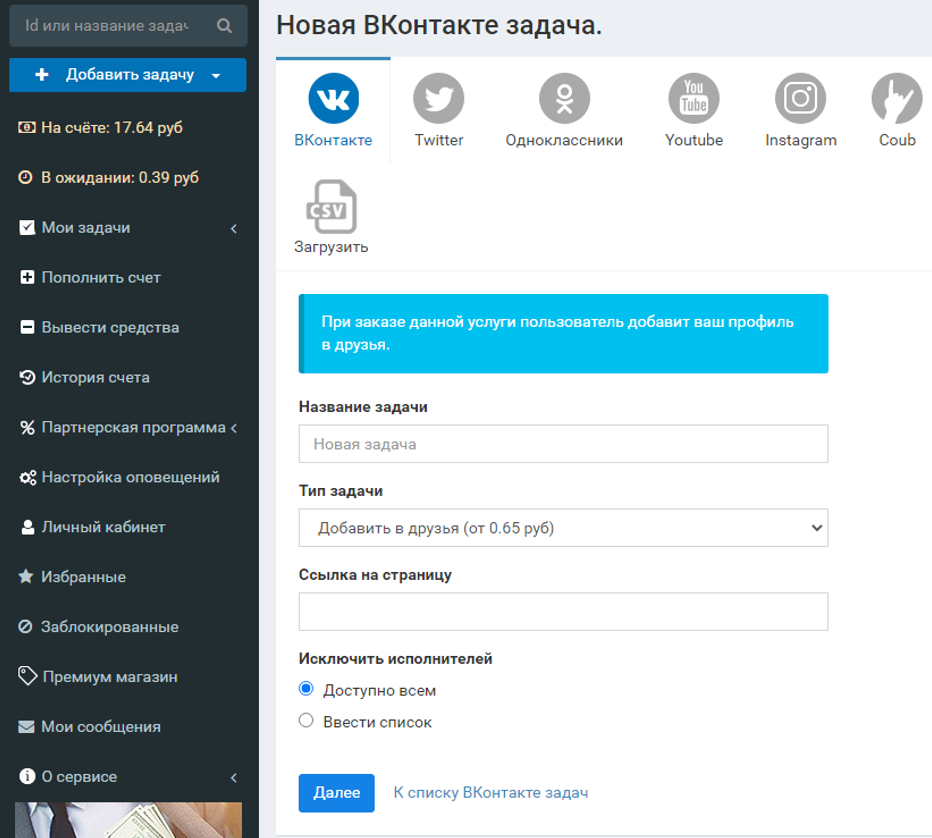Click the На счёте: 17.64 руб balance

(x=112, y=128)
